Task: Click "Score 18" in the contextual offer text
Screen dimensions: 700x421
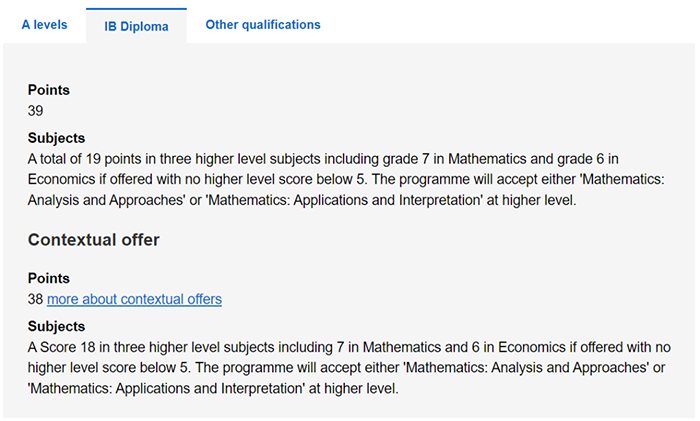Action: (77, 347)
